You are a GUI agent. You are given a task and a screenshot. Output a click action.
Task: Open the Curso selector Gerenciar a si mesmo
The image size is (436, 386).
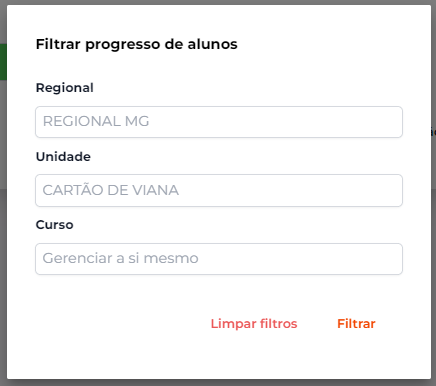[x=219, y=259]
